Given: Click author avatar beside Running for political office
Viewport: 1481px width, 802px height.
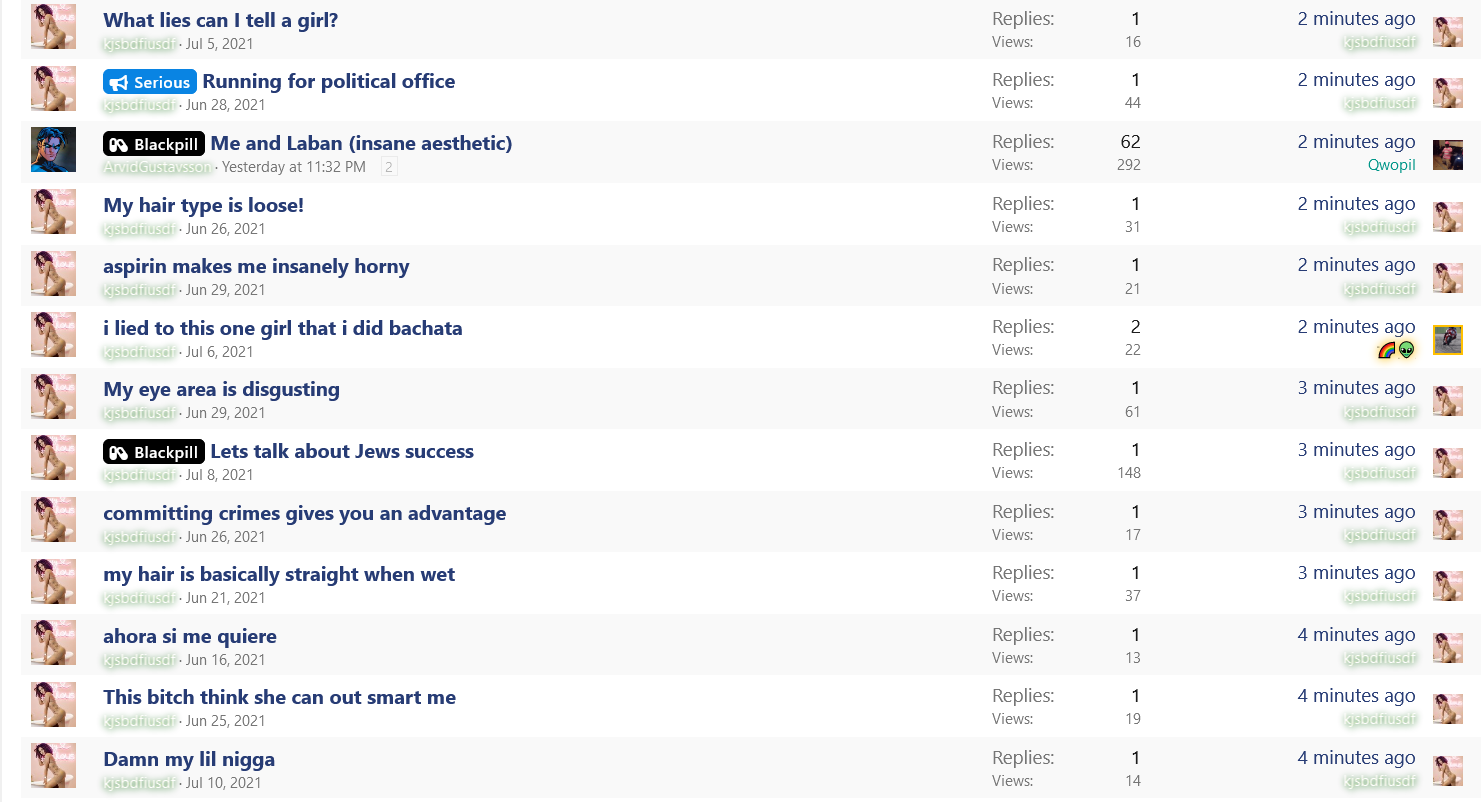Looking at the screenshot, I should tap(53, 88).
